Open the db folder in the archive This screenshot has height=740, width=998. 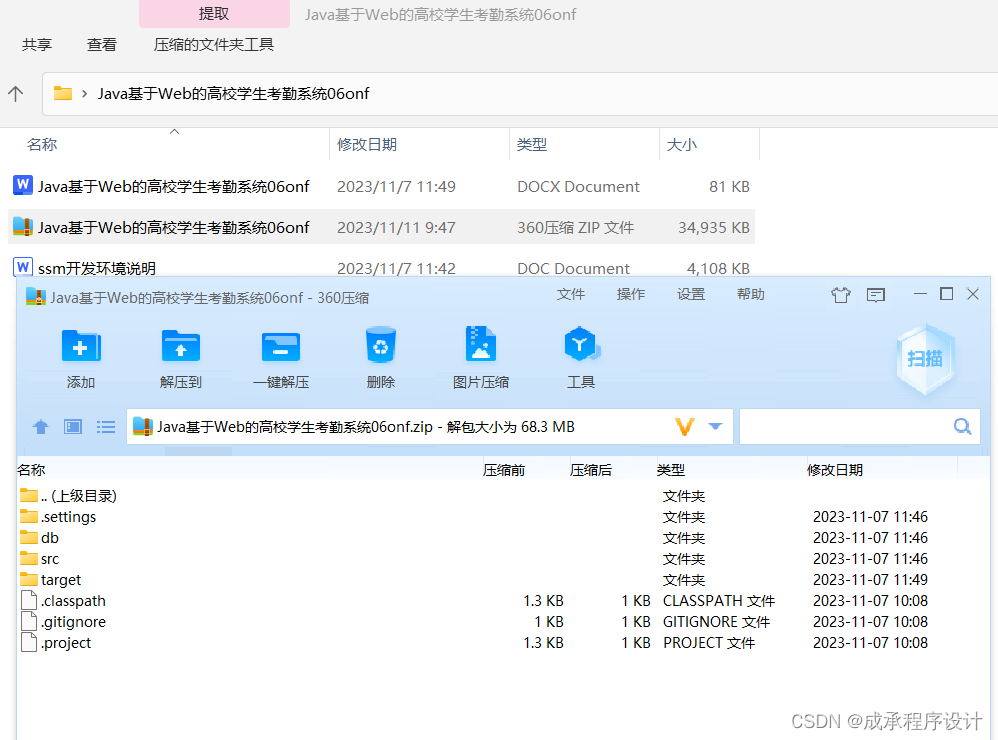tap(48, 537)
